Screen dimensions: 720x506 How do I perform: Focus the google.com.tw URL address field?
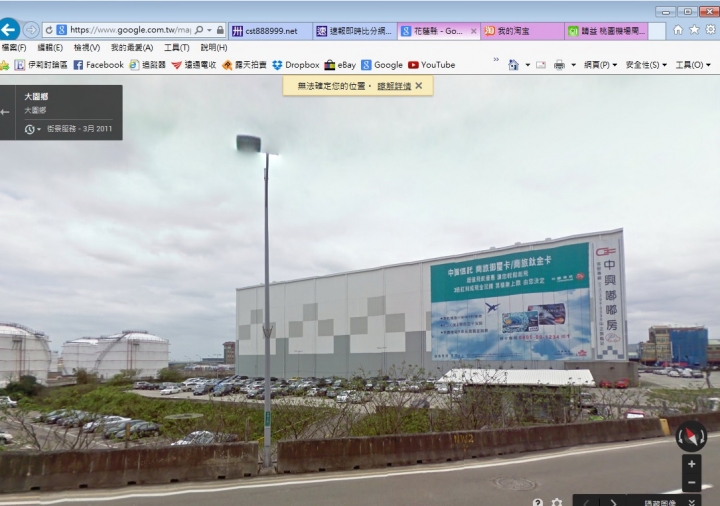click(130, 30)
